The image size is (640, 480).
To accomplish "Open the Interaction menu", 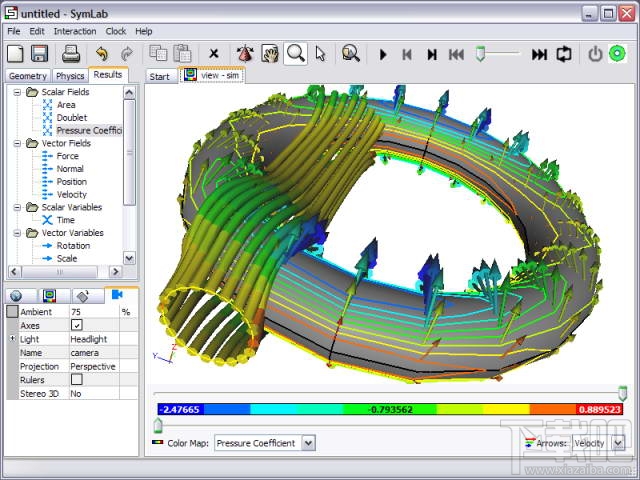I will click(x=75, y=31).
